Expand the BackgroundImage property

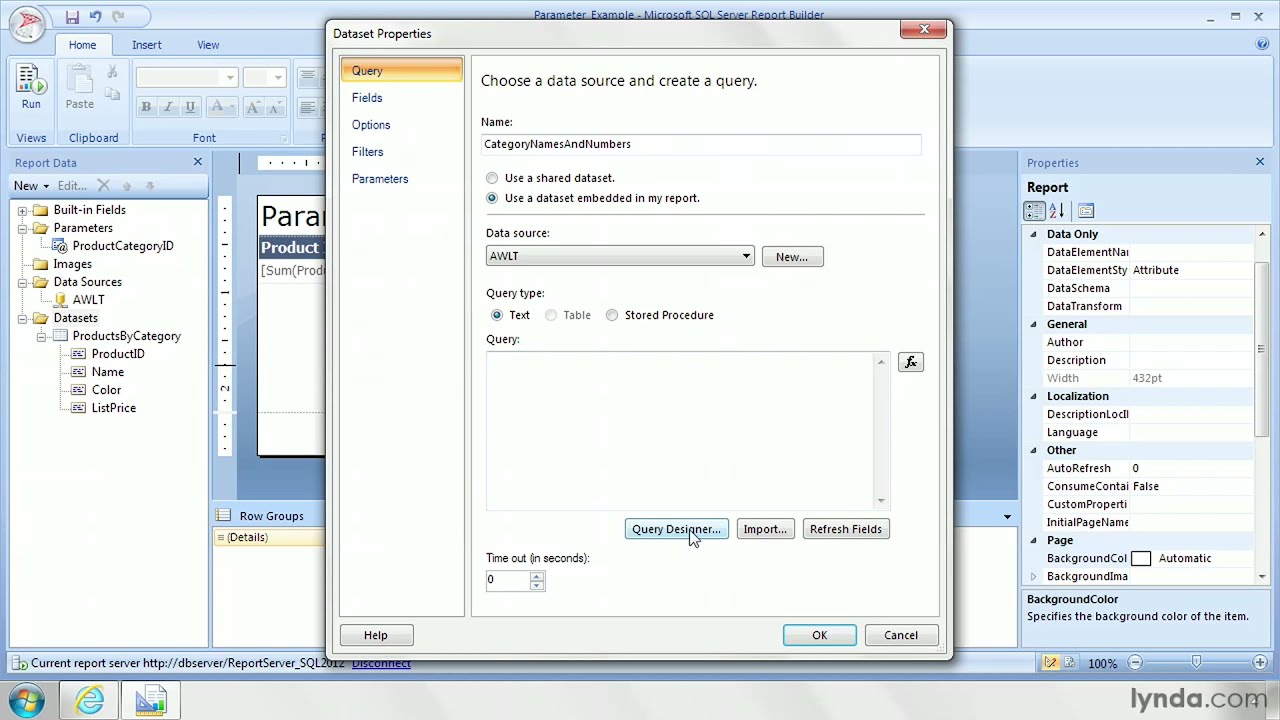point(1034,576)
